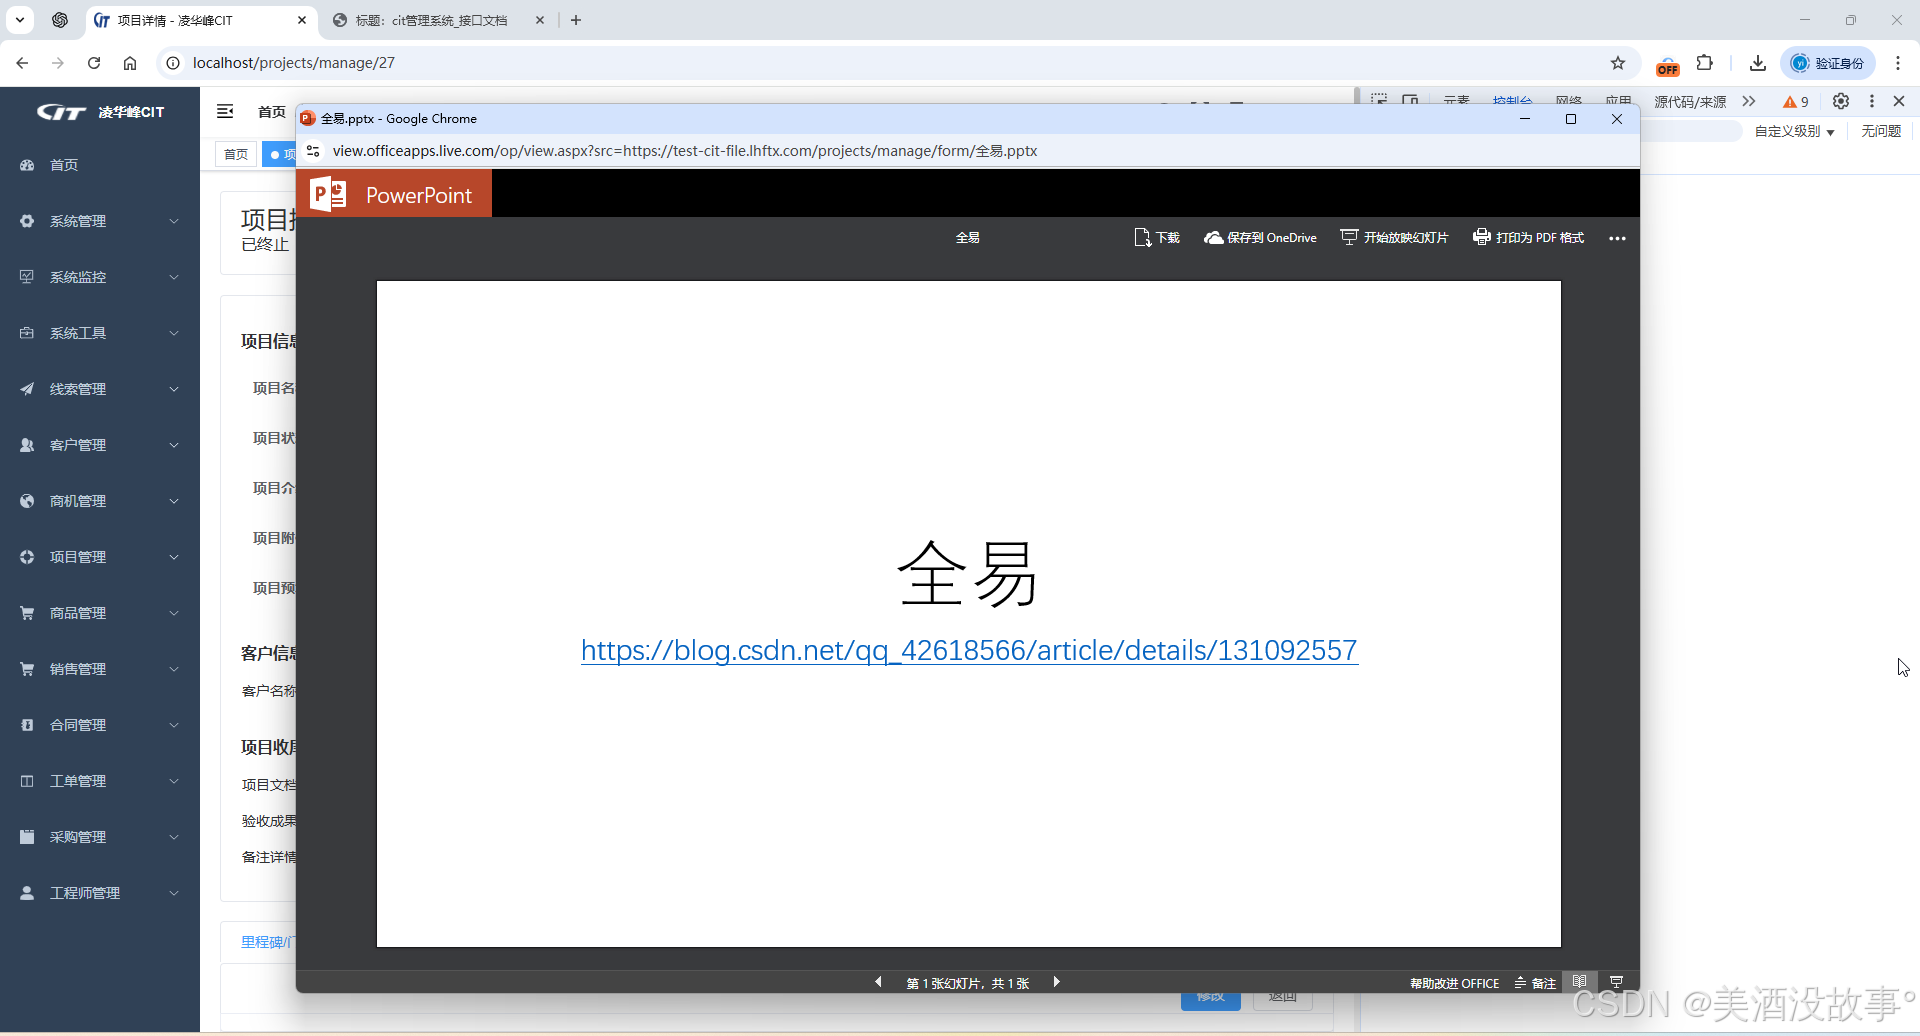Click the sidebar collapse hamburger icon

click(224, 111)
